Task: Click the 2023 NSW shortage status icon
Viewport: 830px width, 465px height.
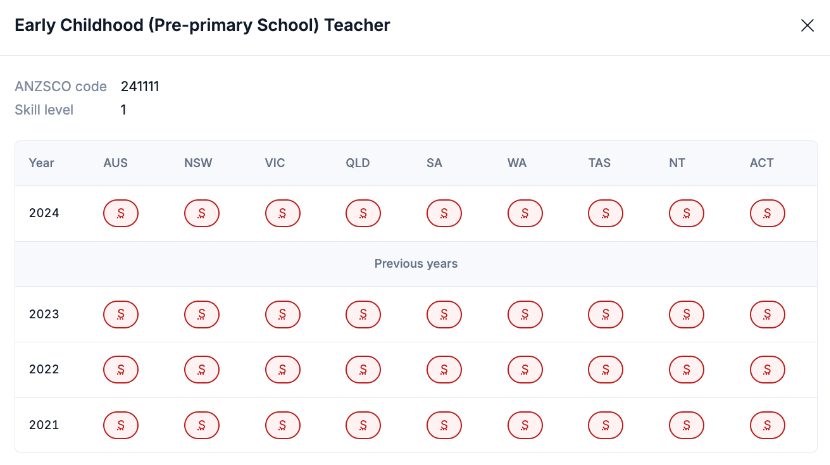Action: tap(202, 315)
